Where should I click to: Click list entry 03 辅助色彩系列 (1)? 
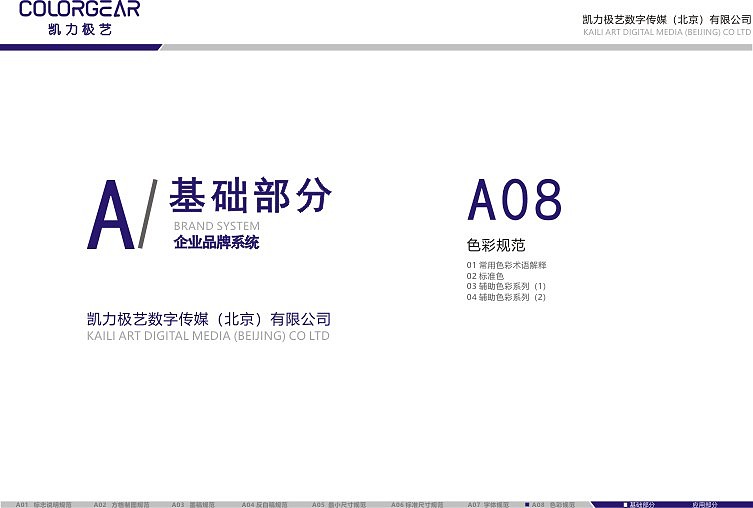(x=506, y=286)
